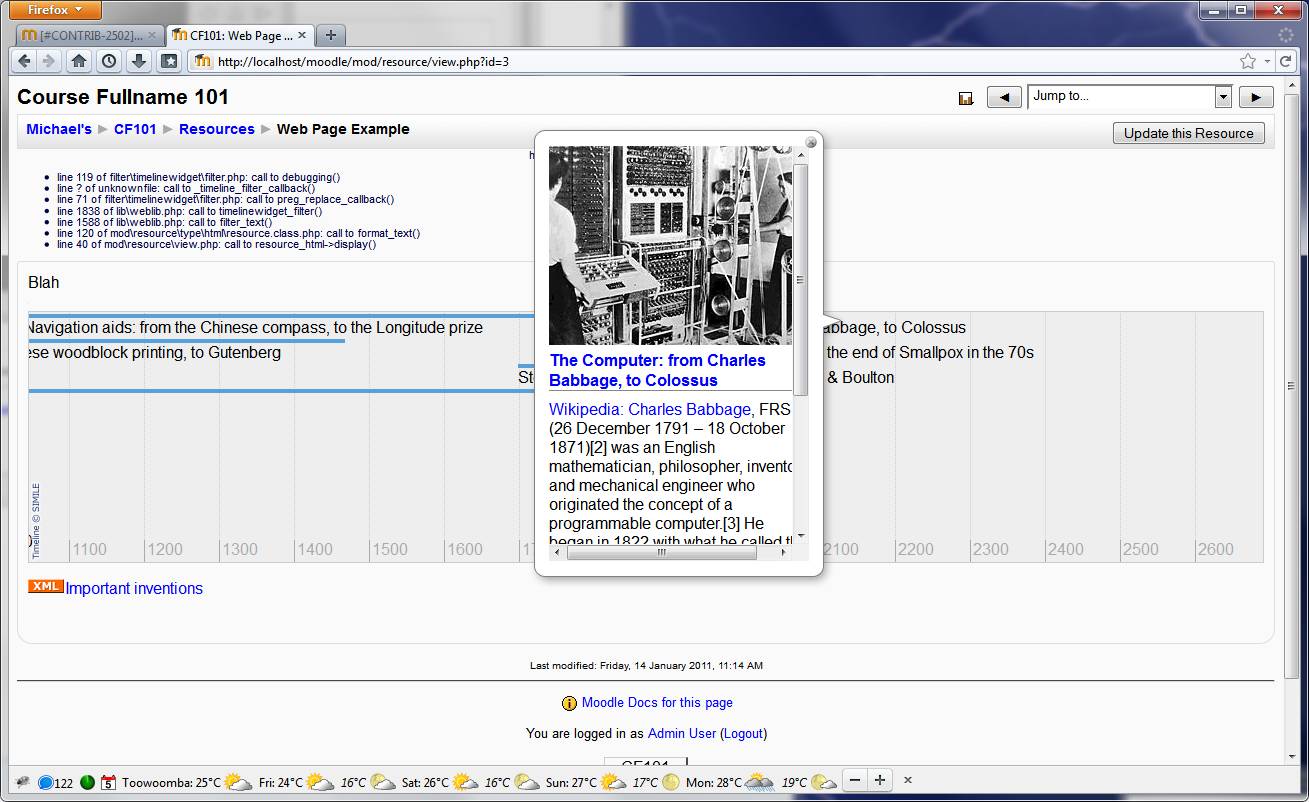Go to next activity with right arrow button
The image size is (1309, 802).
click(x=1256, y=97)
